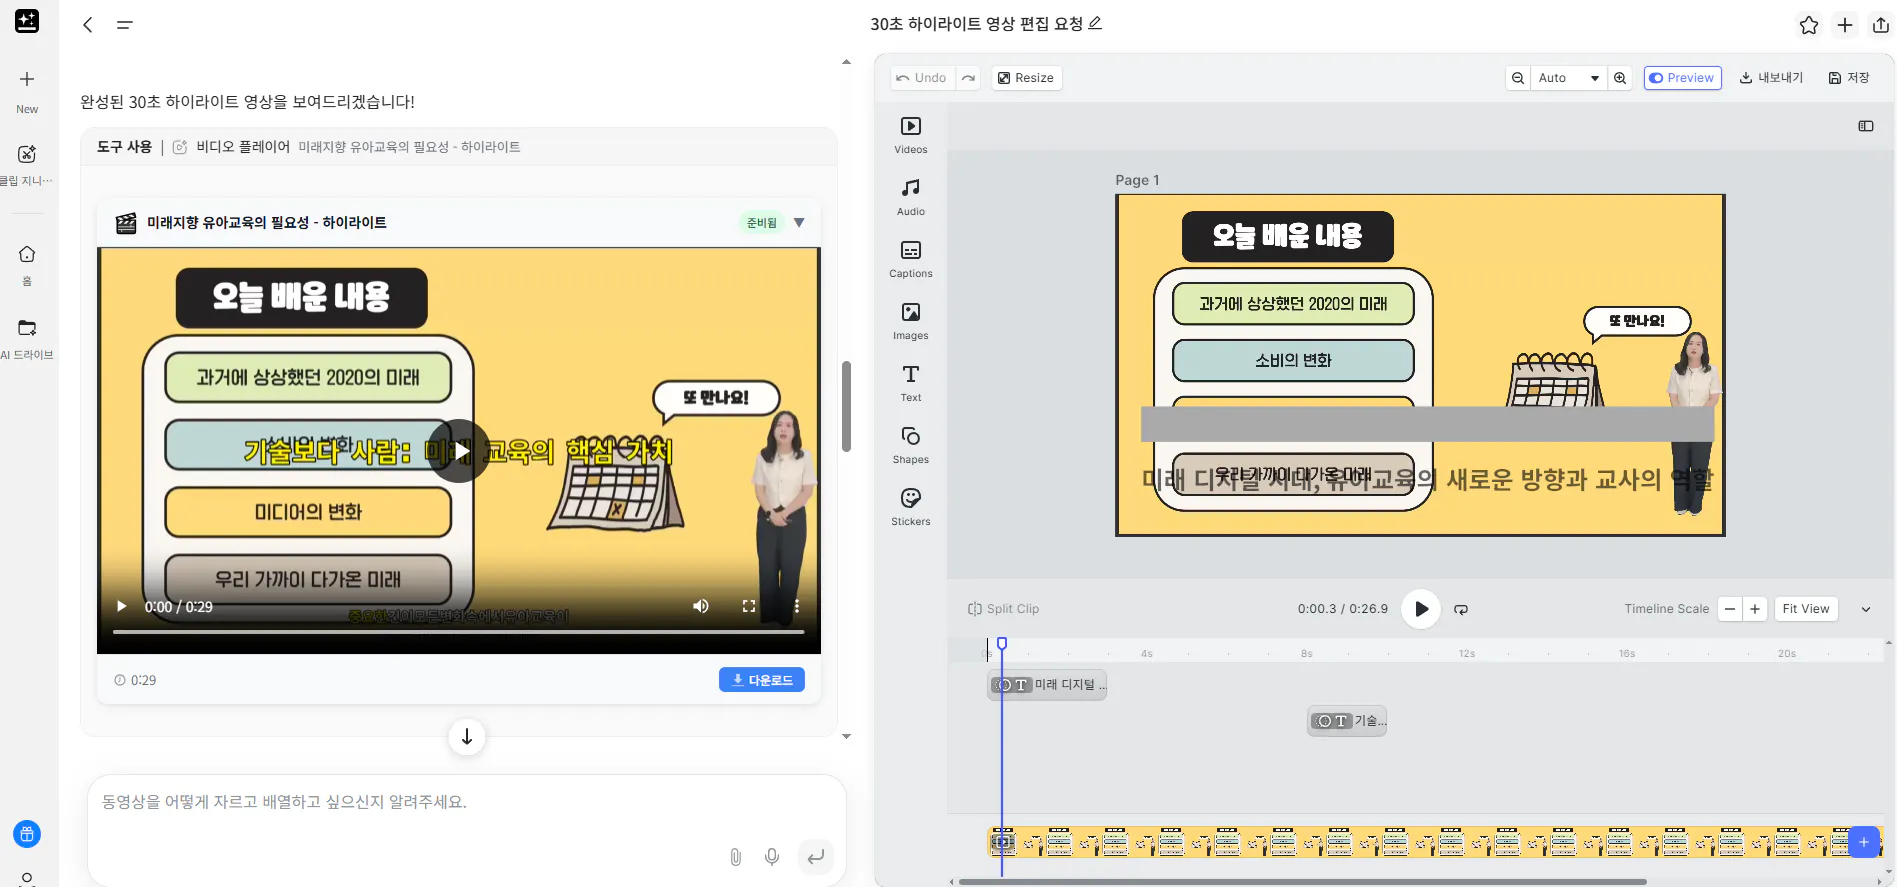Image resolution: width=1897 pixels, height=887 pixels.
Task: Play the editor timeline
Action: (1421, 609)
